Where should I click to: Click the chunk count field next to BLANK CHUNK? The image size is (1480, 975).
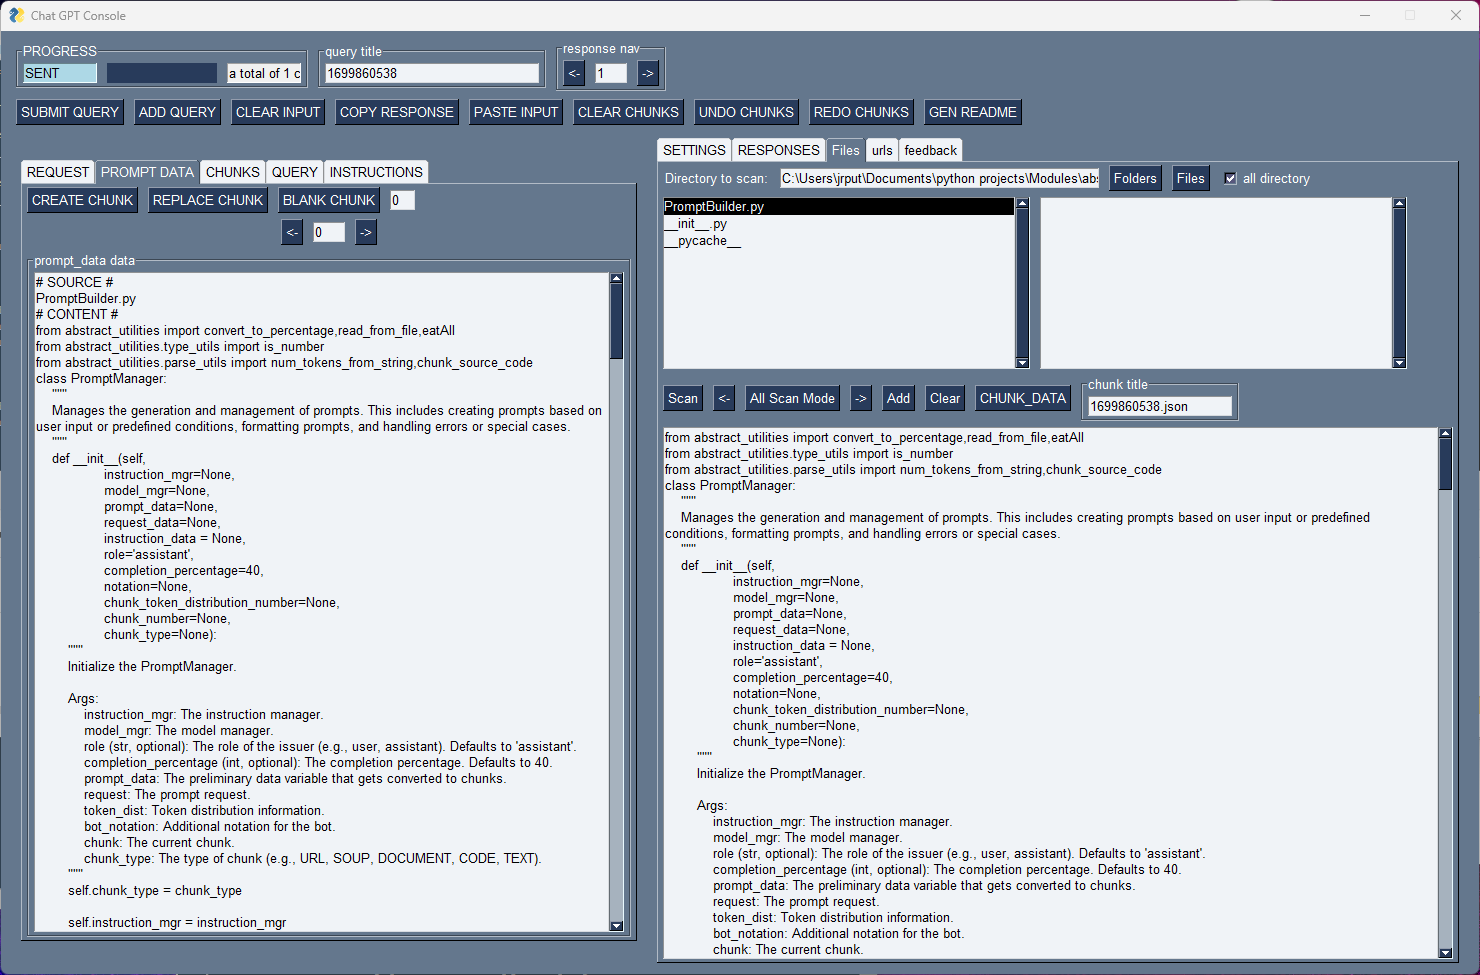click(x=402, y=200)
